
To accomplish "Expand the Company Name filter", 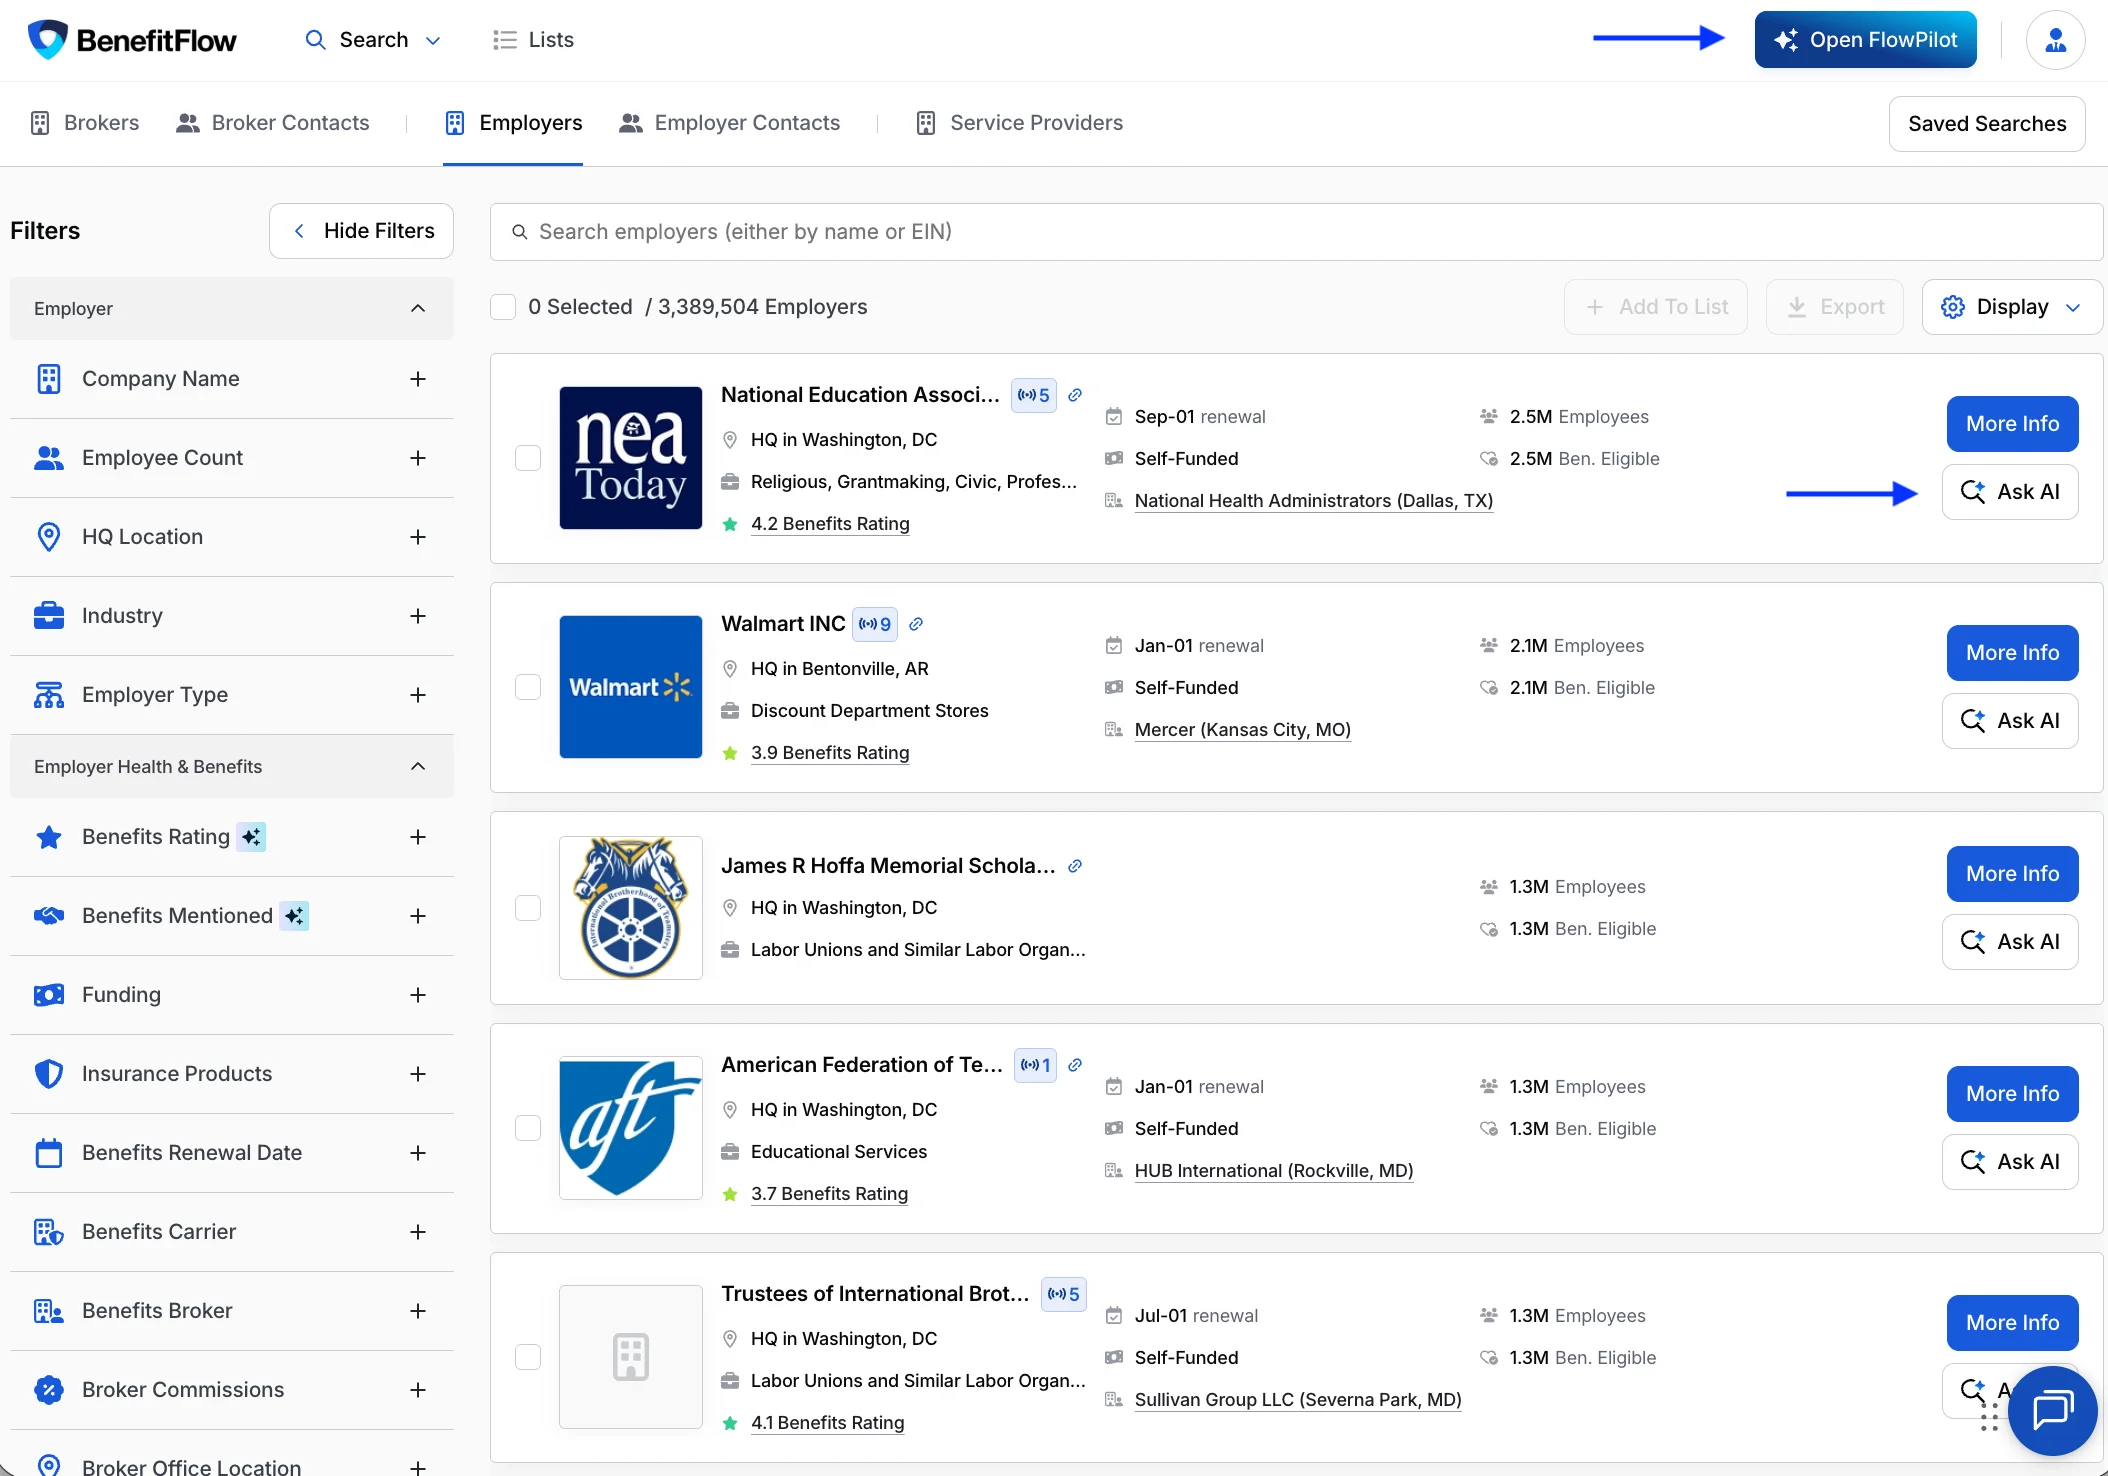I will point(418,379).
